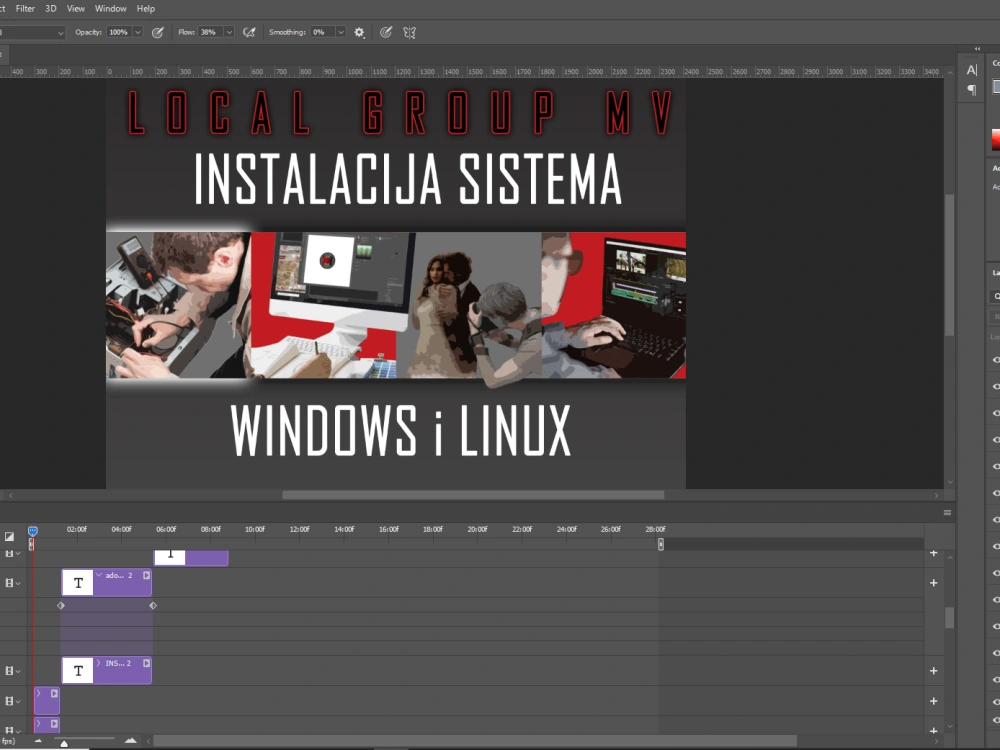
Task: Click the canvas scroll-left arrow
Action: [x=10, y=495]
